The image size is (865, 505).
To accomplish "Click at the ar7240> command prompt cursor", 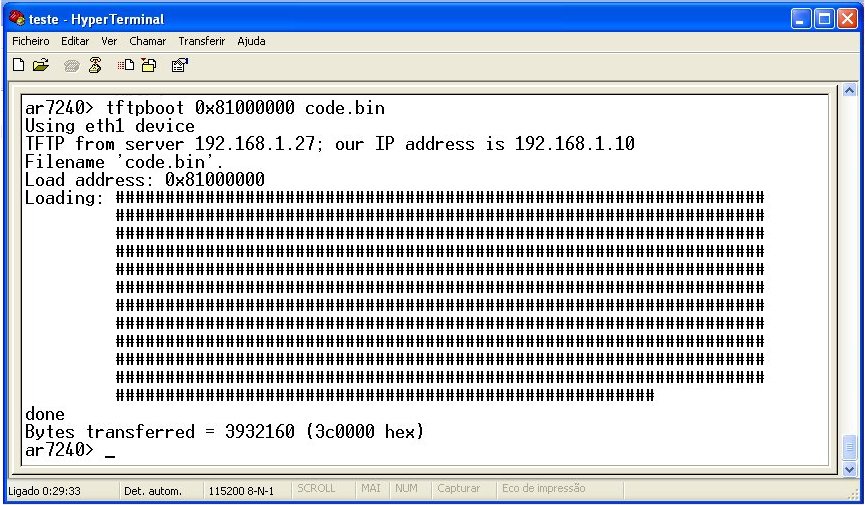I will tap(109, 452).
